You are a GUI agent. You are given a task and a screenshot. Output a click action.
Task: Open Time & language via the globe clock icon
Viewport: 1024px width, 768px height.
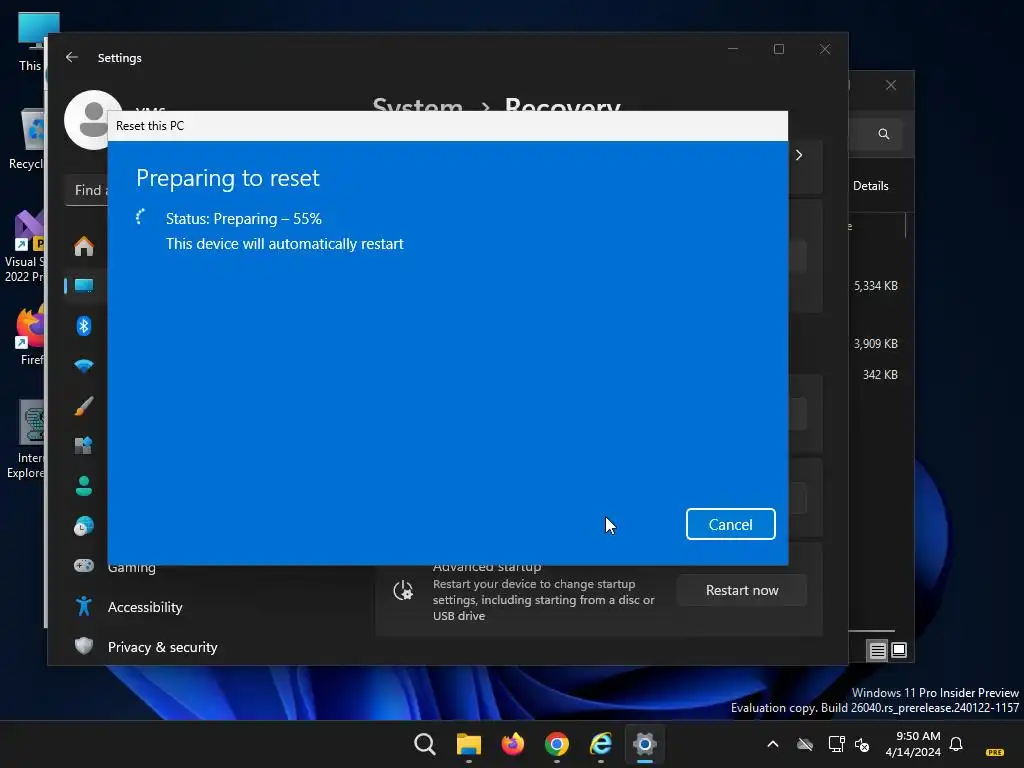pyautogui.click(x=84, y=526)
